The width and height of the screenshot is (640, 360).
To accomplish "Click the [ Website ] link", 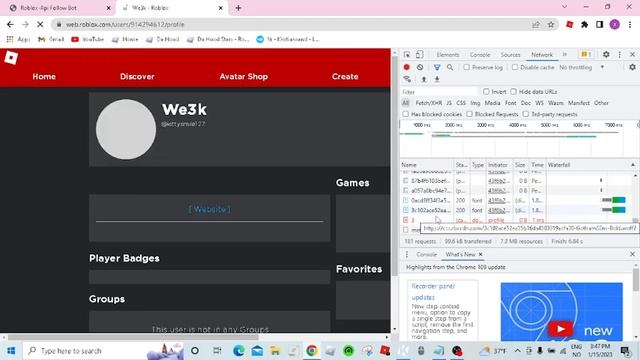I will click(x=209, y=209).
